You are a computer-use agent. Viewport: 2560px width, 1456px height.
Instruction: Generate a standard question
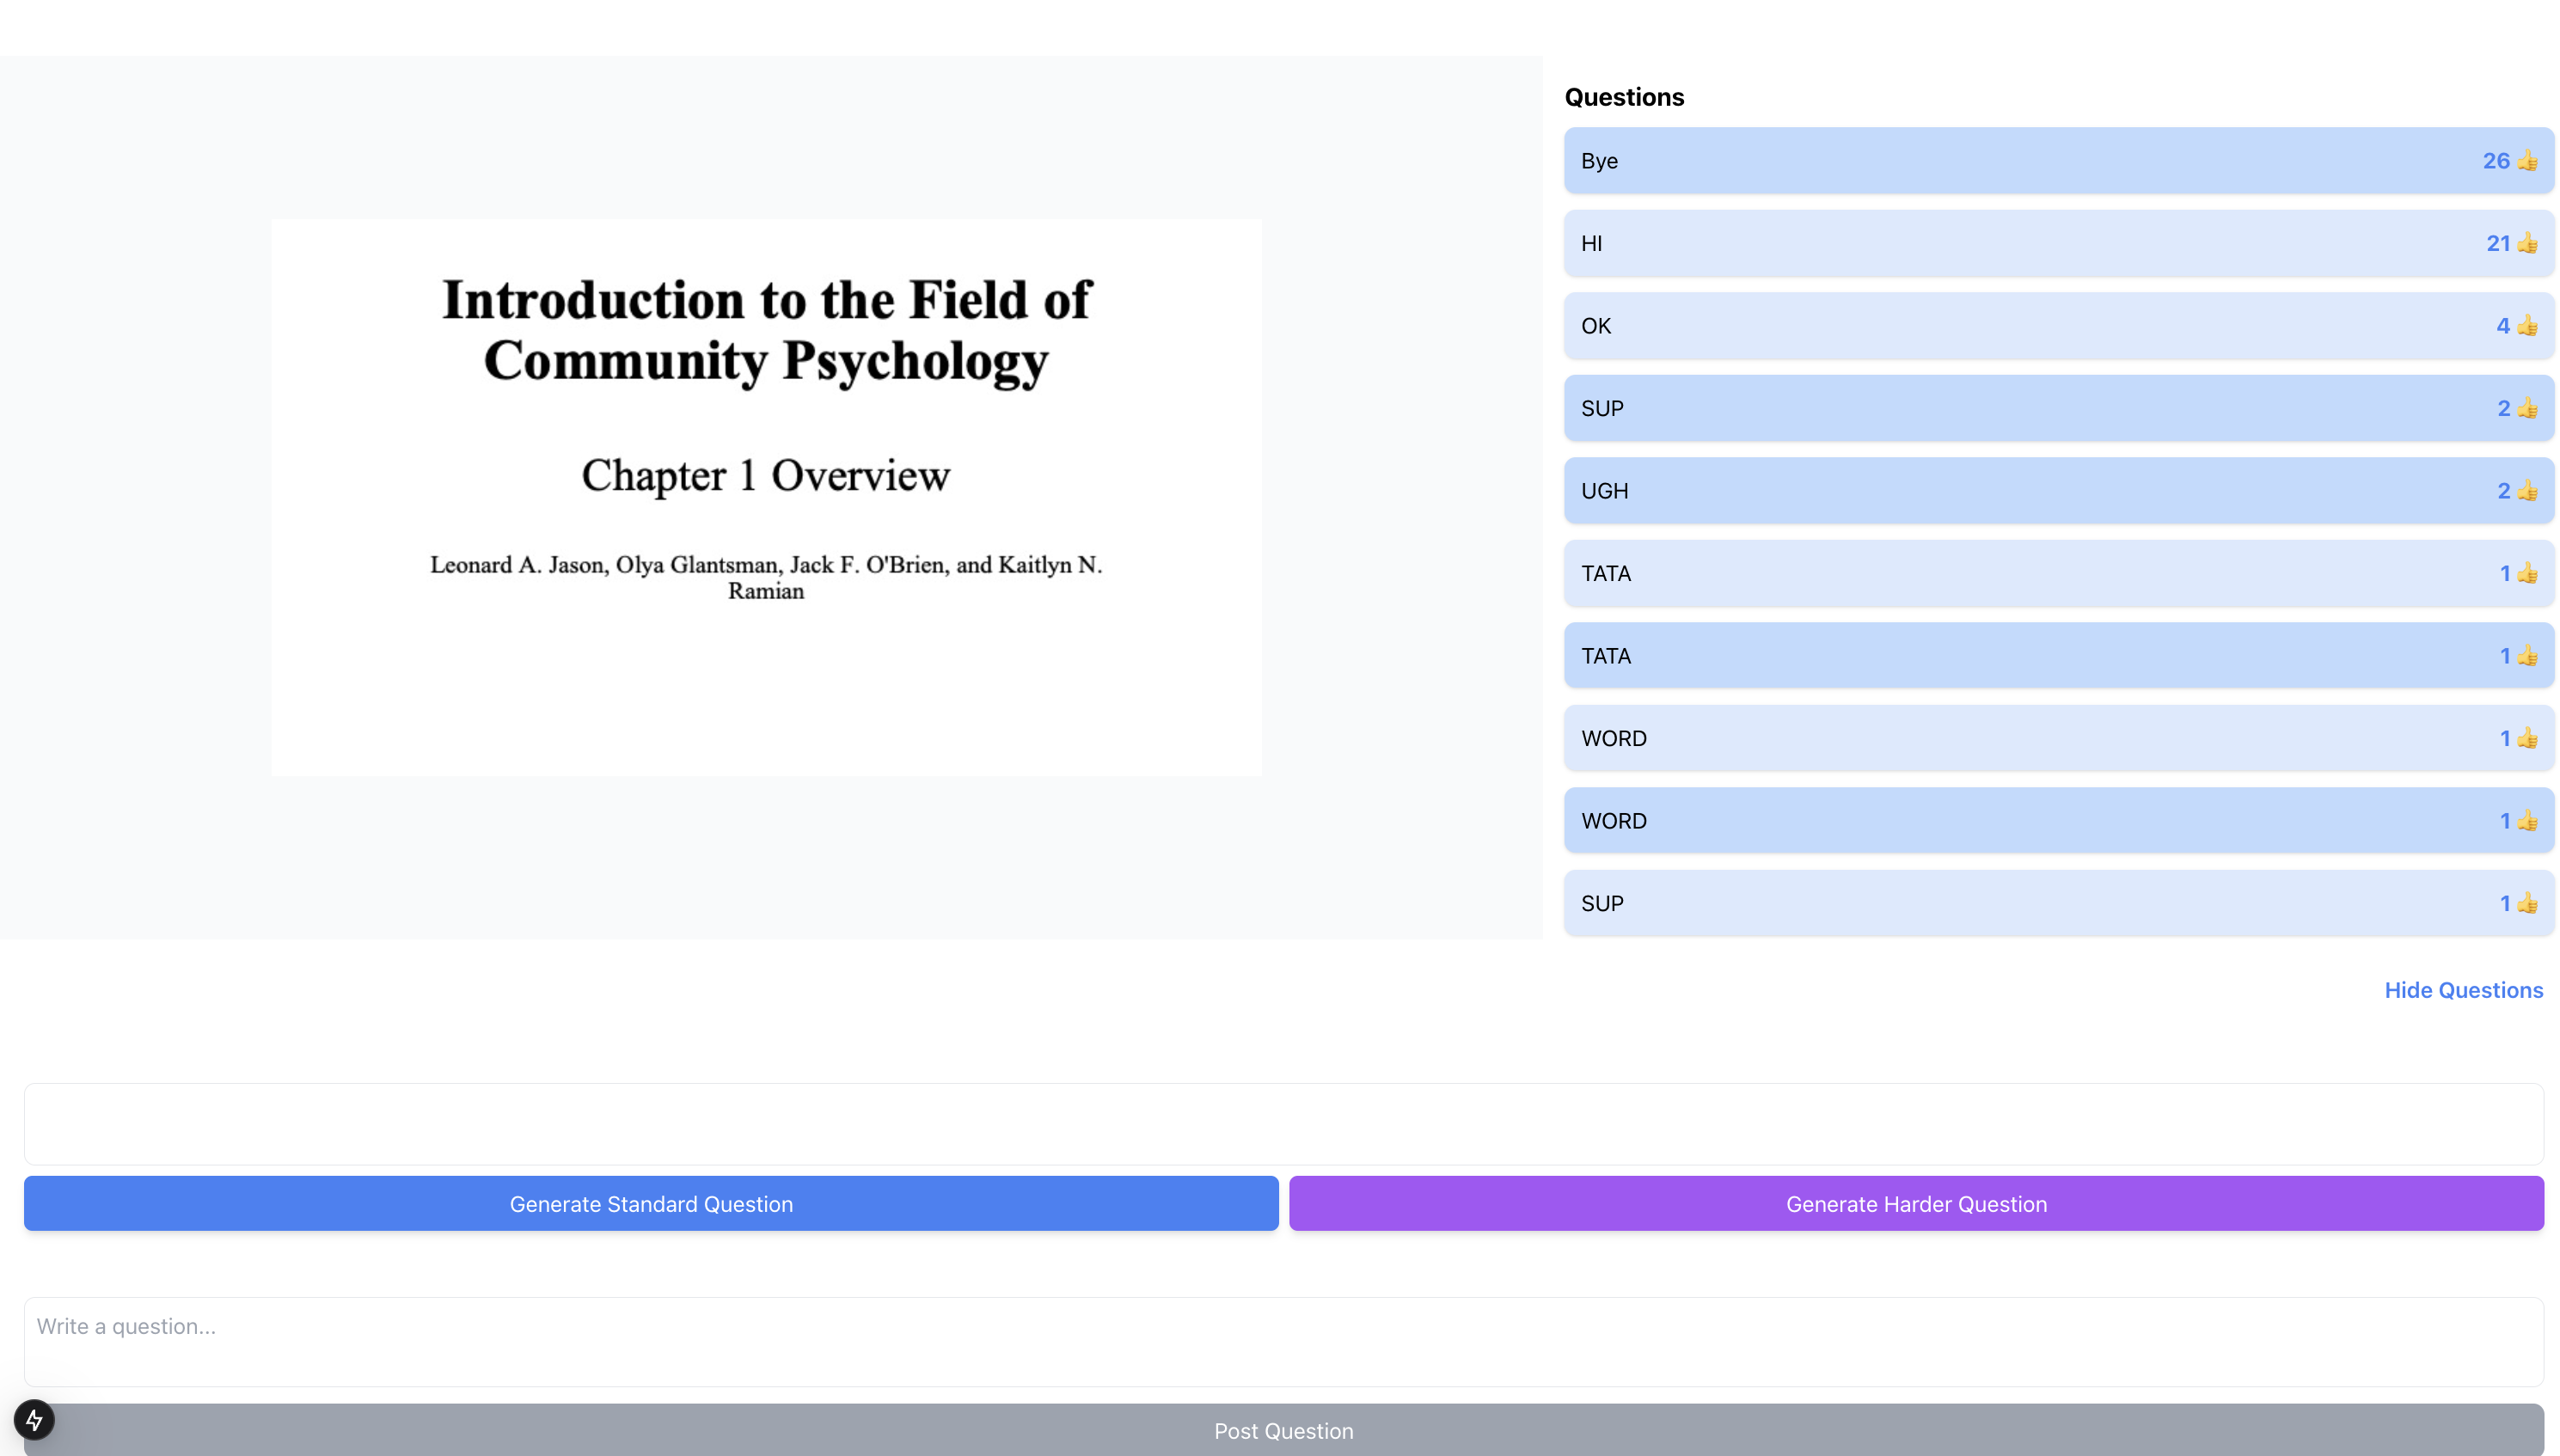click(x=651, y=1204)
